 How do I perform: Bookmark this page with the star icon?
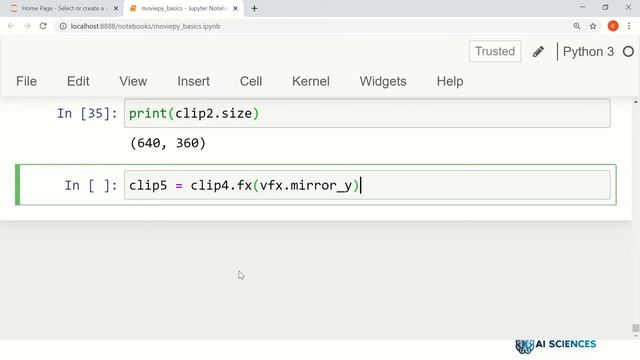593,26
